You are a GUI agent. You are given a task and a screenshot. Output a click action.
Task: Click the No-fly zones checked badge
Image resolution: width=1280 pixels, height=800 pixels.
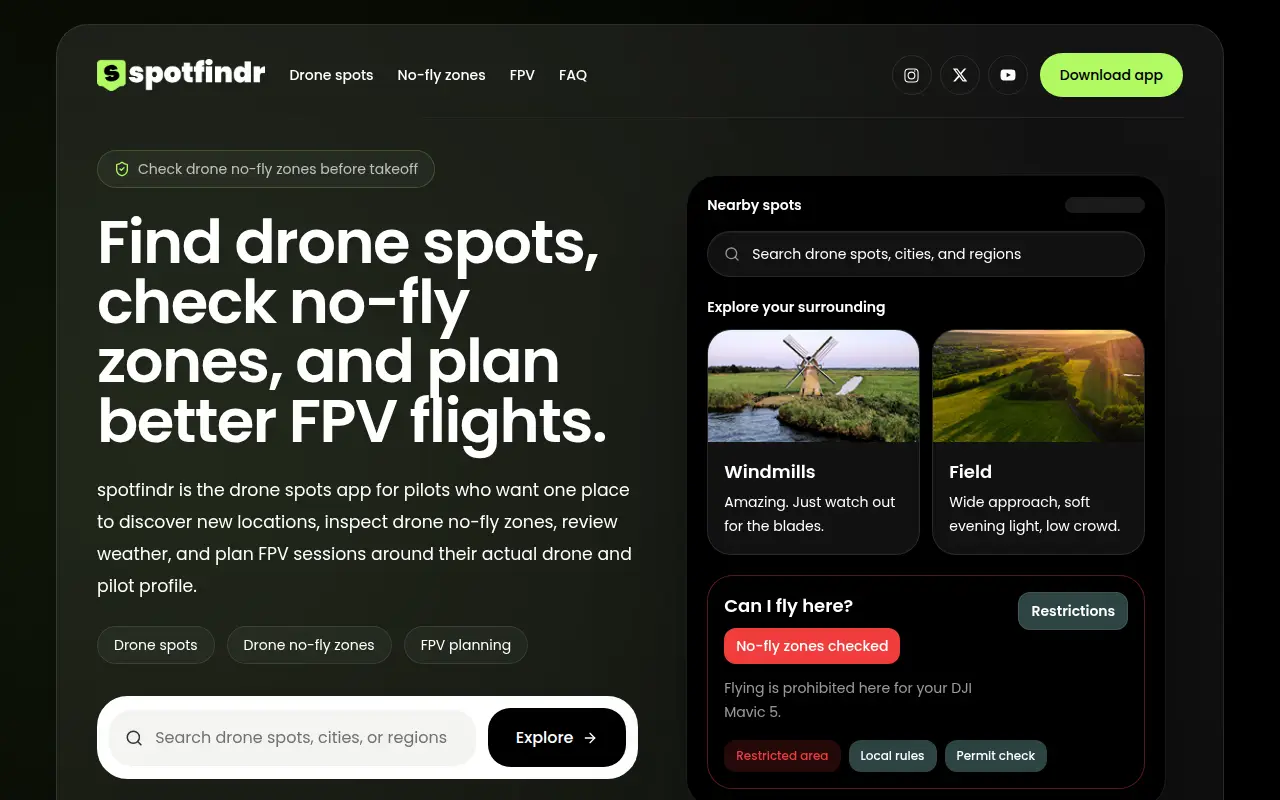click(x=812, y=646)
